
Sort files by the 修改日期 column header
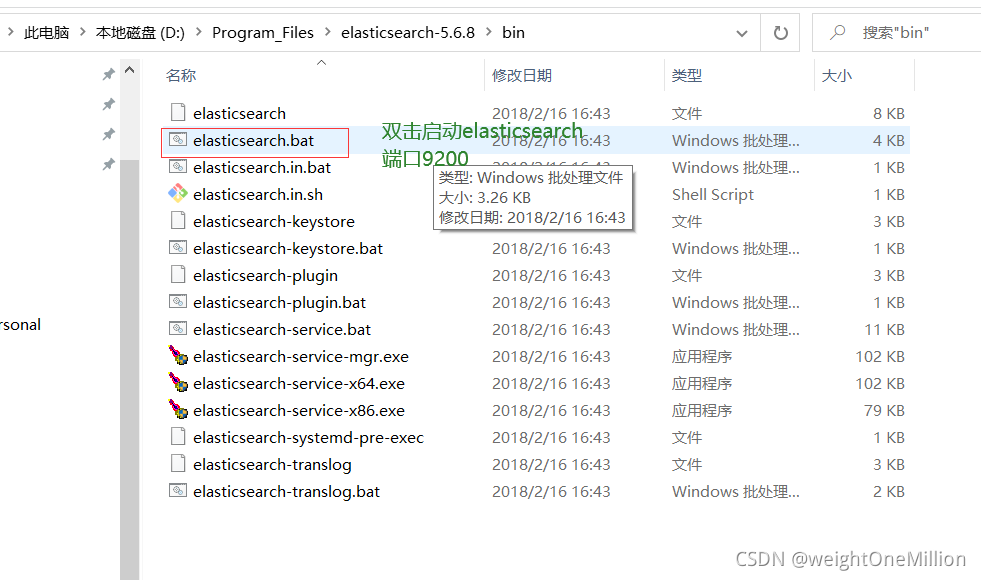[522, 76]
